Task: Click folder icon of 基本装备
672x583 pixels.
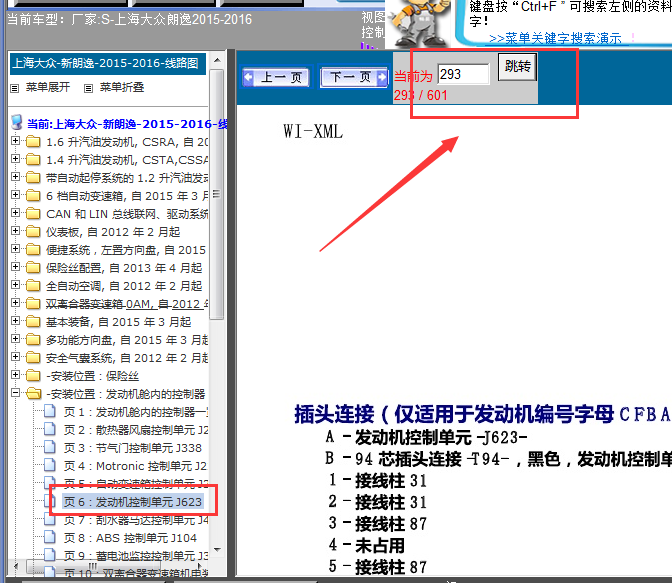Action: (x=33, y=322)
